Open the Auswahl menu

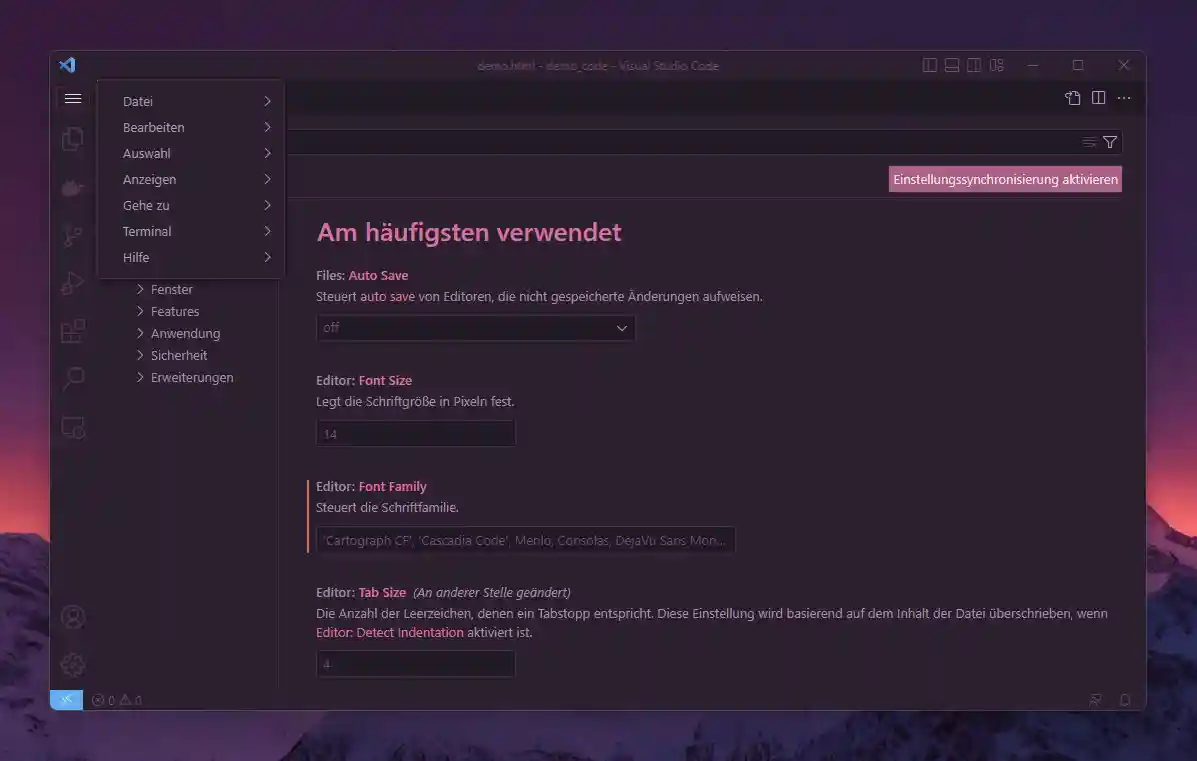click(191, 153)
